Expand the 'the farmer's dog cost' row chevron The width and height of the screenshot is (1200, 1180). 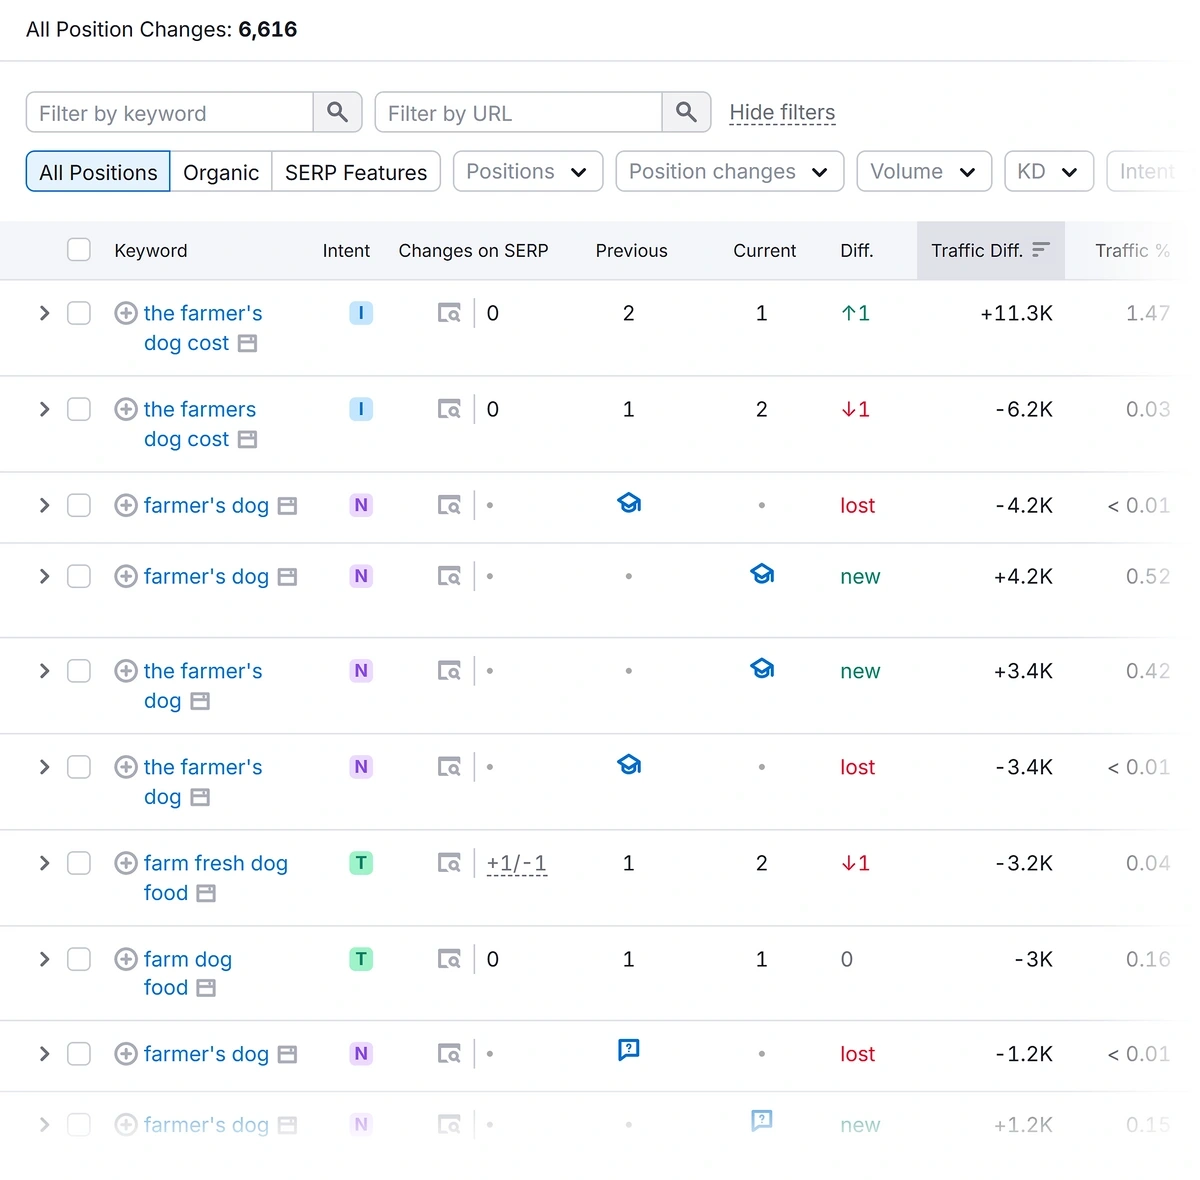pos(44,313)
